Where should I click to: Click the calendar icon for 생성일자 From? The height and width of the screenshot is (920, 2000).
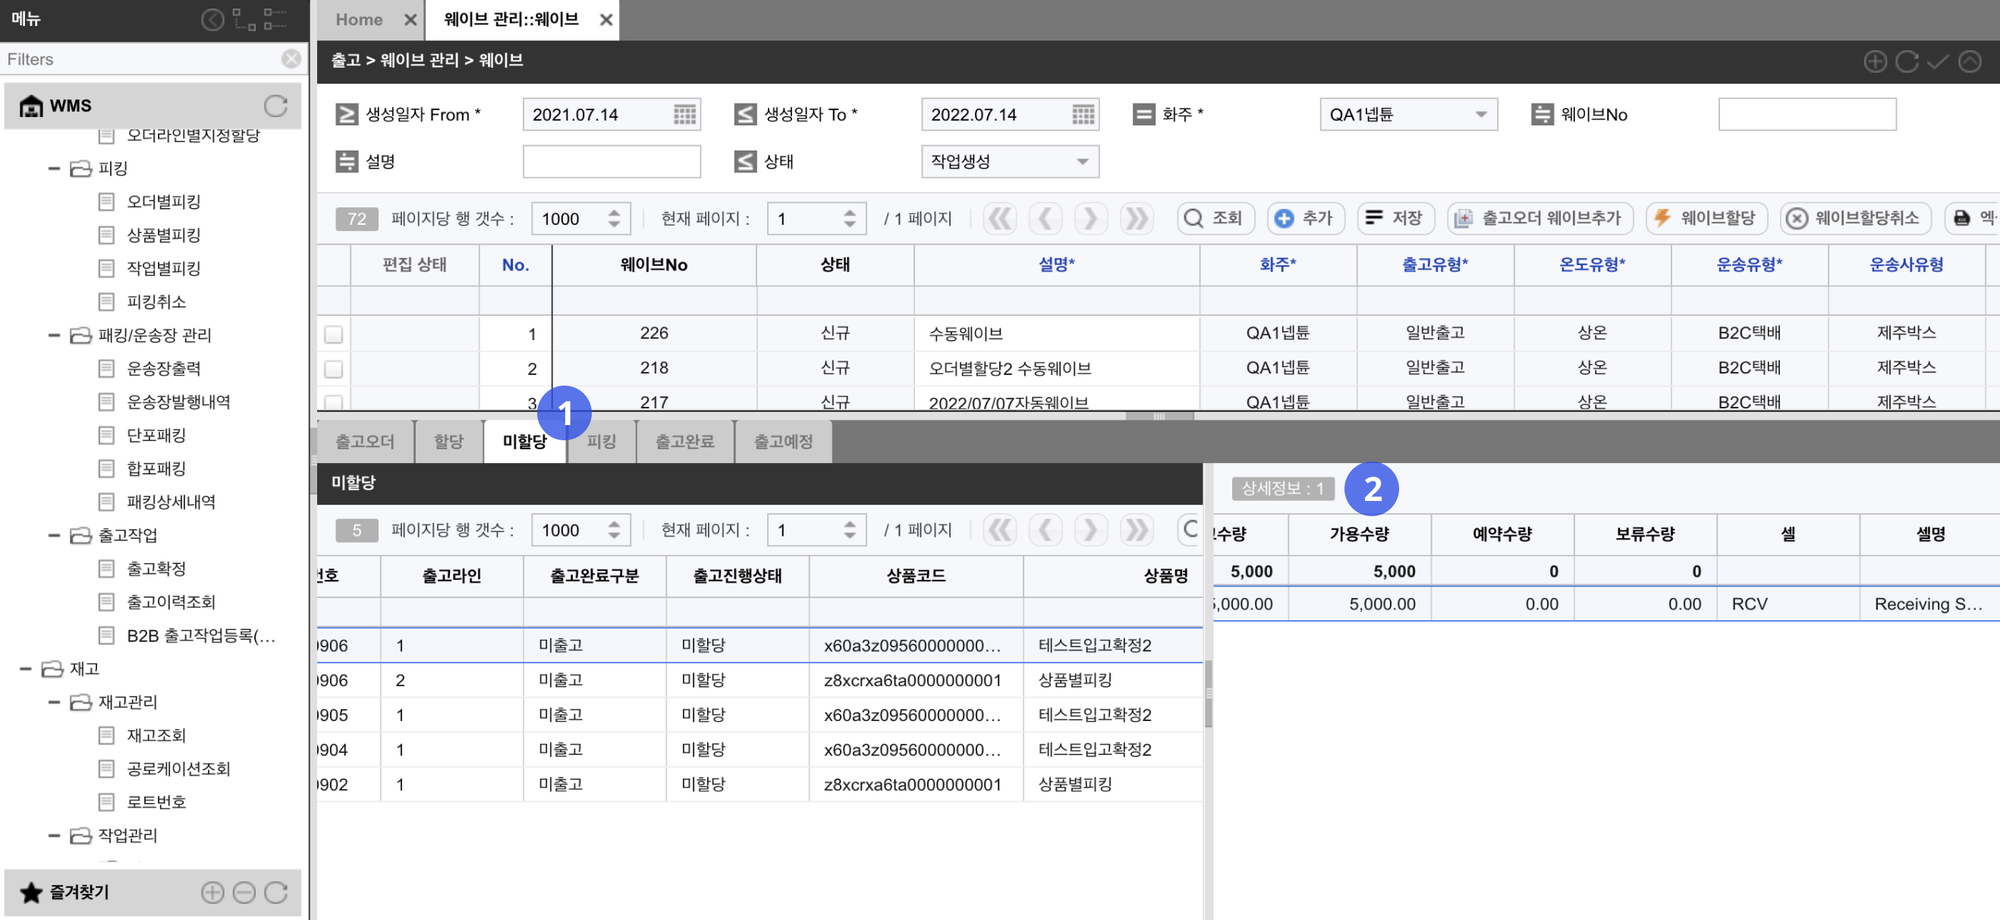point(684,115)
